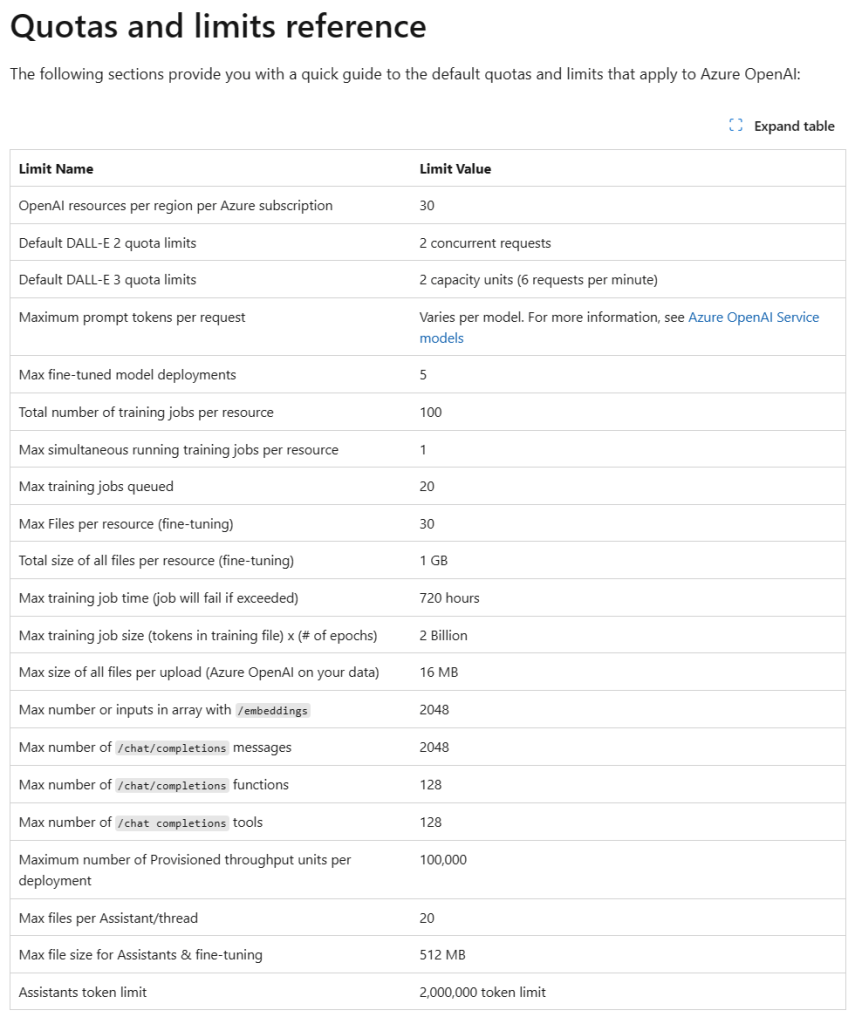This screenshot has height=1024, width=855.
Task: Click the Default DALL-E 2 quota limits cell
Action: coord(107,243)
